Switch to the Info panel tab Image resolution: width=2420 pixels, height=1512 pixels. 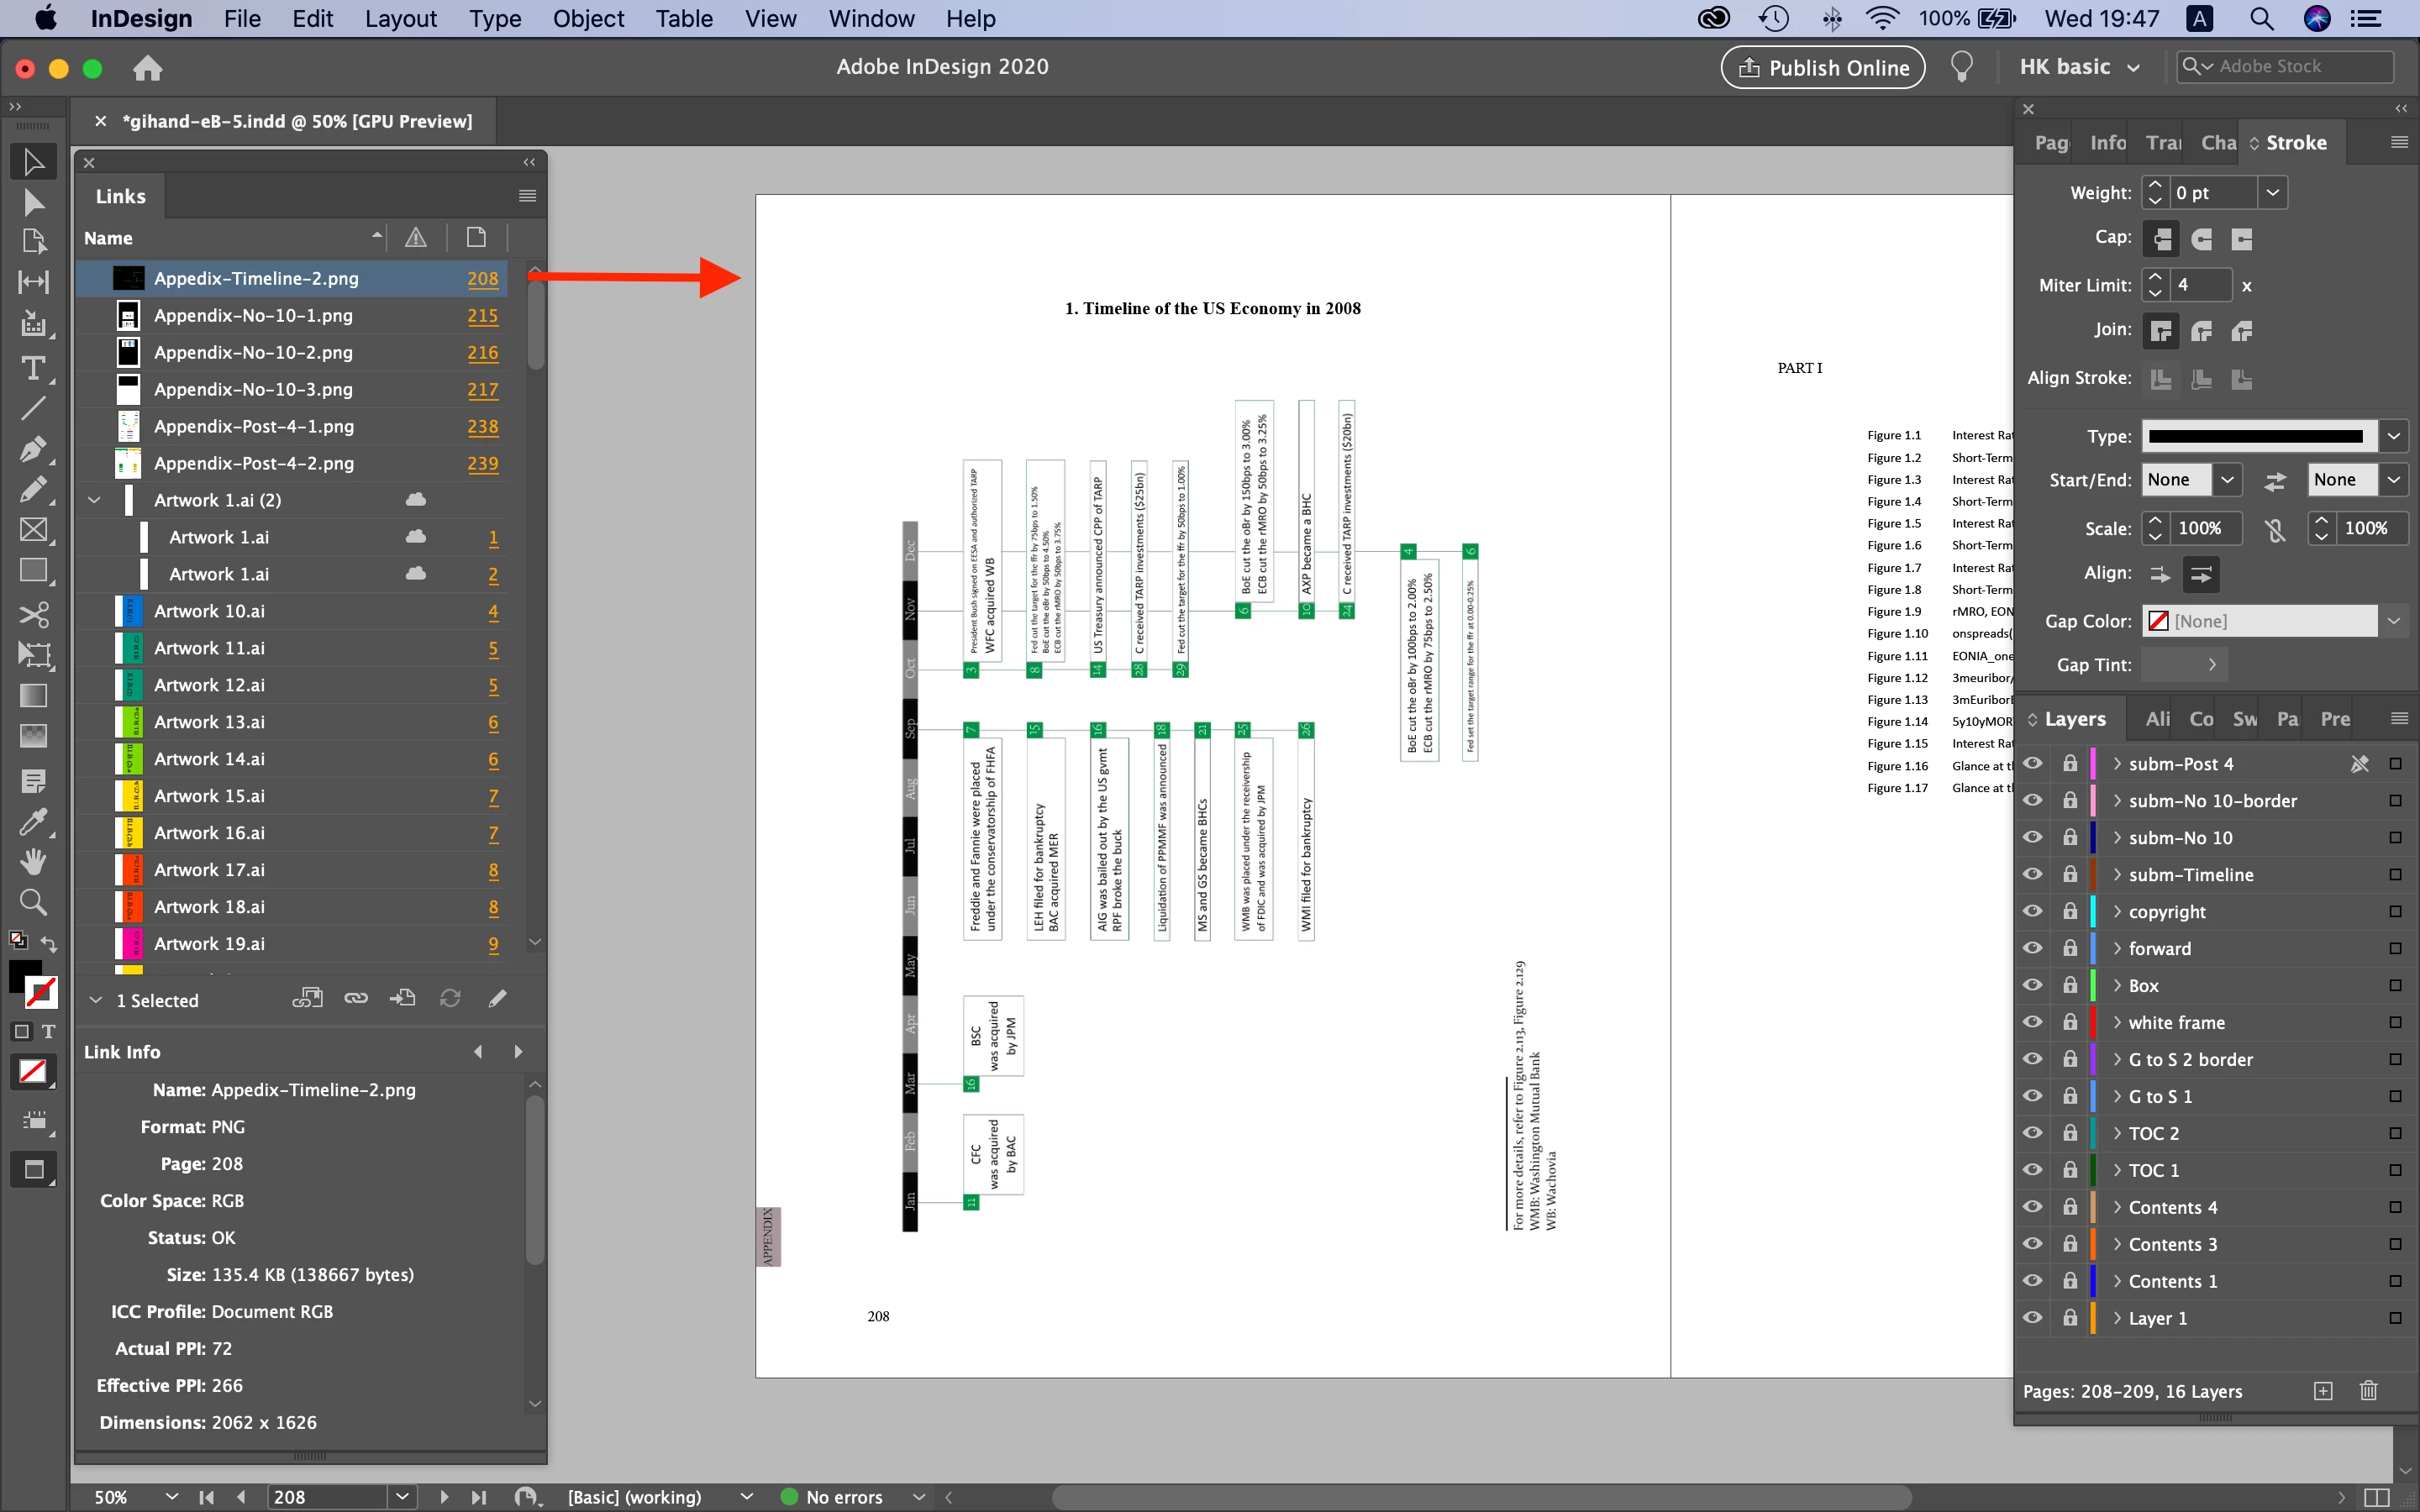2107,143
